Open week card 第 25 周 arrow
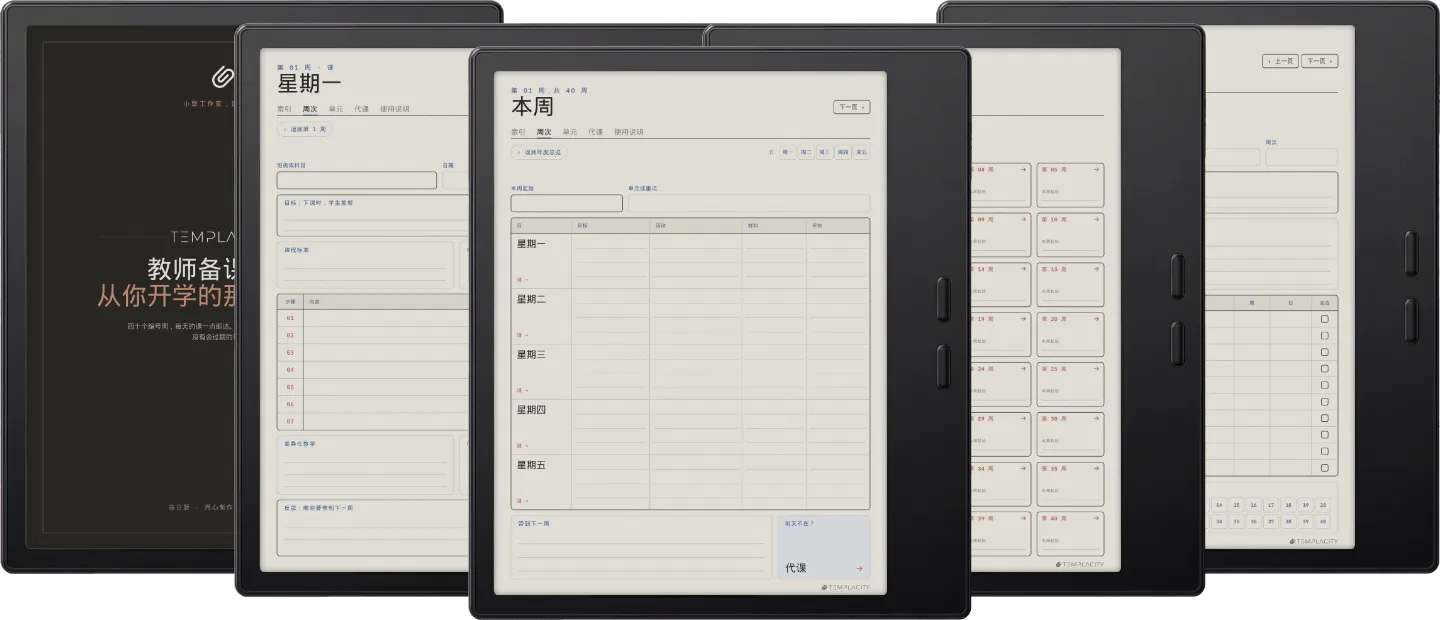This screenshot has width=1440, height=620. click(1096, 369)
